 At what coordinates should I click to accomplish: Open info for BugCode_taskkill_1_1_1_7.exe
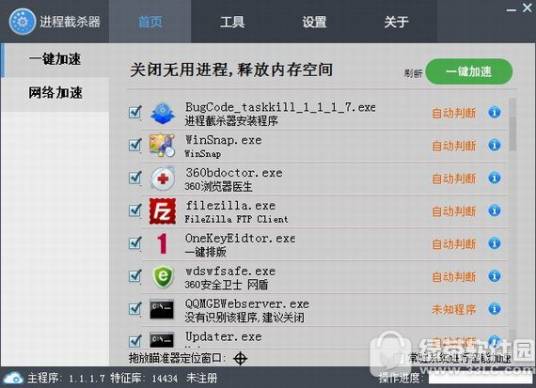click(494, 112)
